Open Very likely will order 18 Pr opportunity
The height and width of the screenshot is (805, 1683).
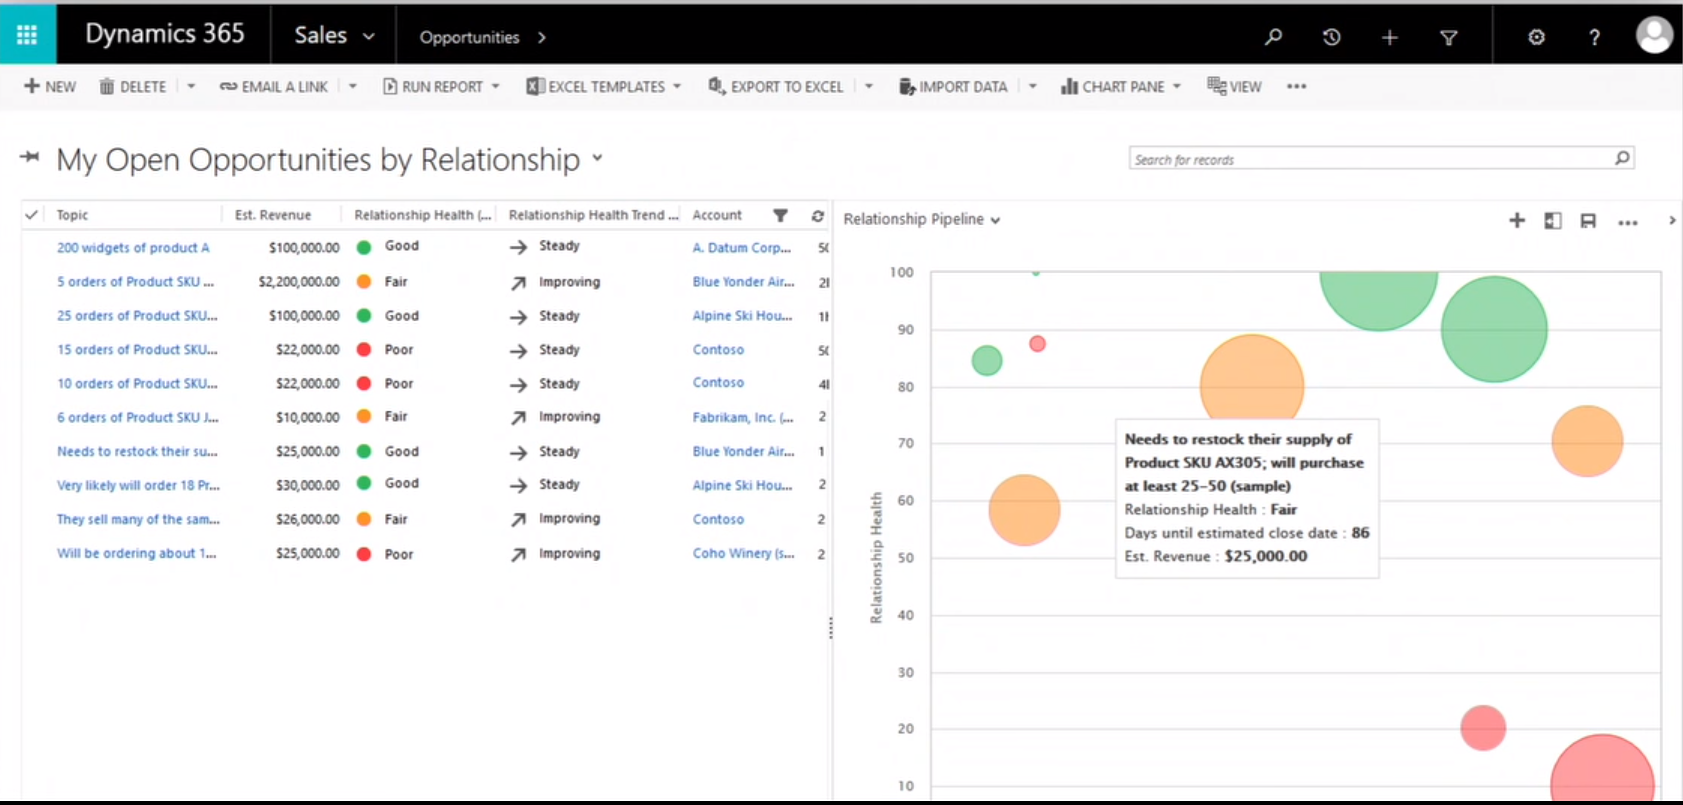138,485
